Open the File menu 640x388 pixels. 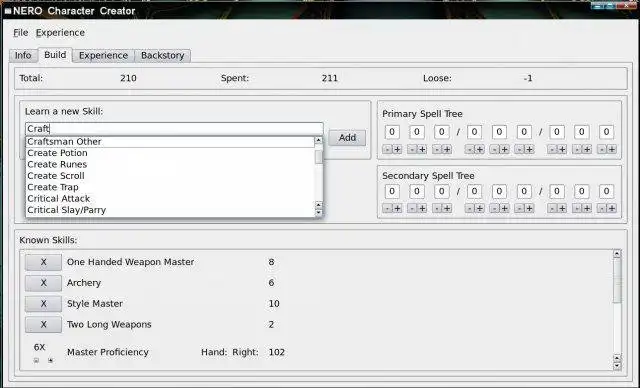coord(20,33)
